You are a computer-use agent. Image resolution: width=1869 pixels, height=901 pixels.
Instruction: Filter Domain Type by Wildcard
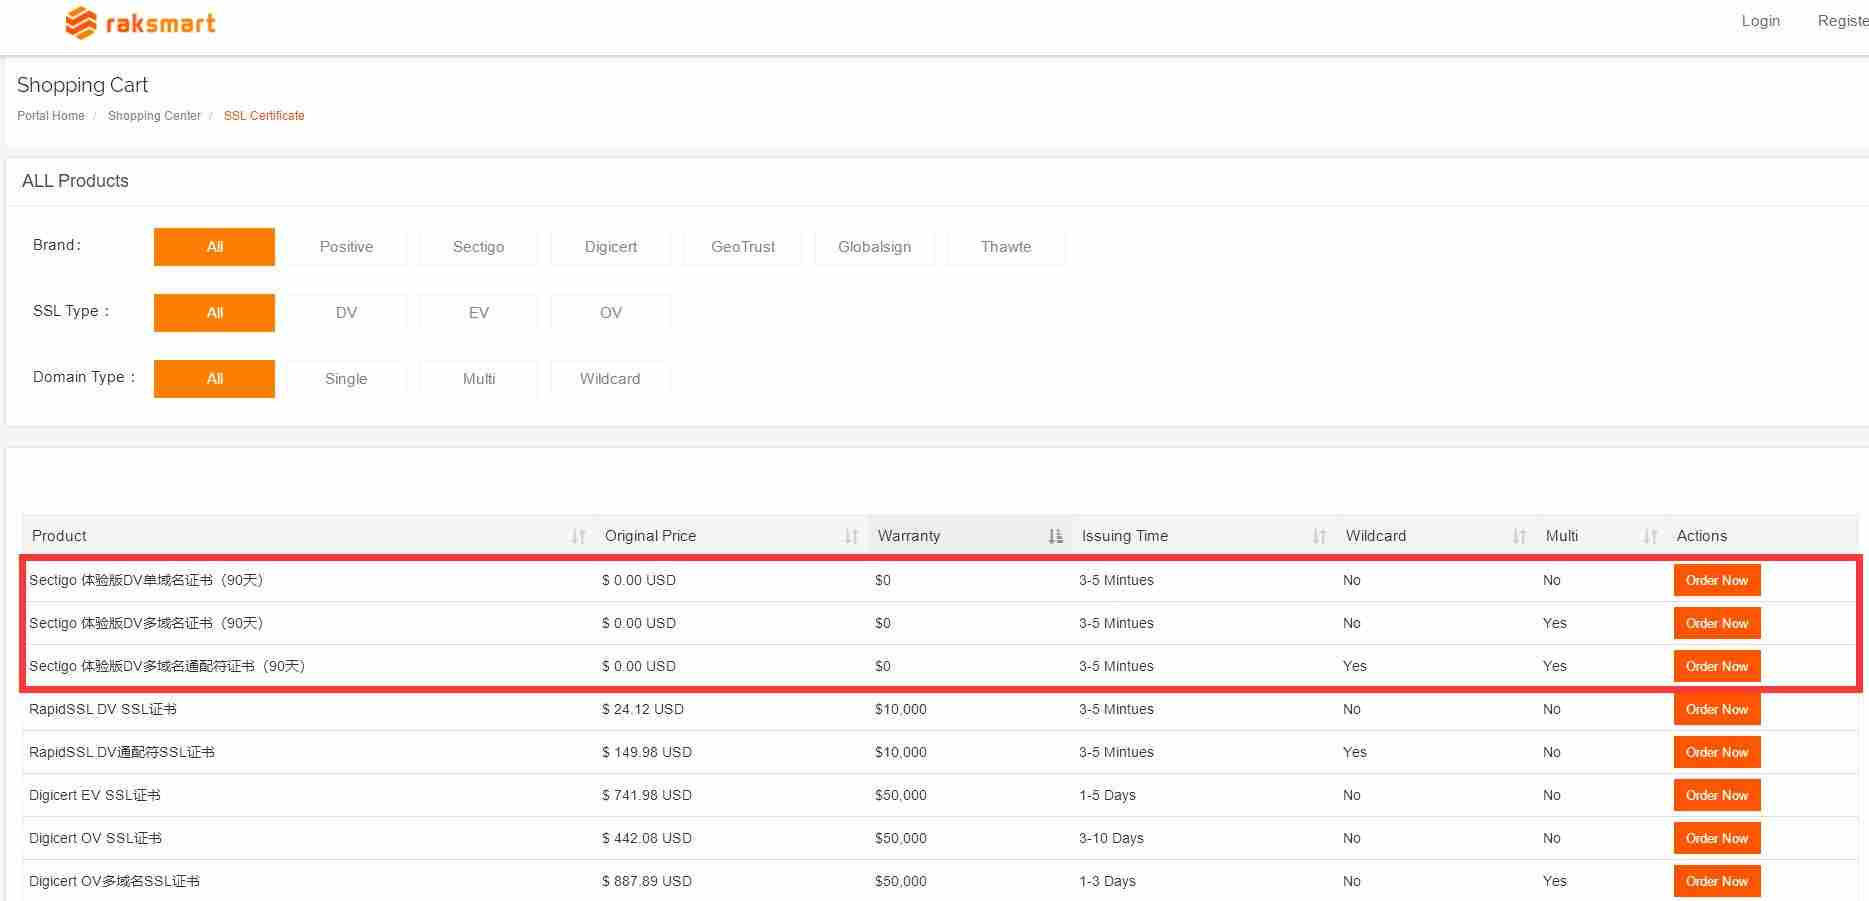(610, 379)
